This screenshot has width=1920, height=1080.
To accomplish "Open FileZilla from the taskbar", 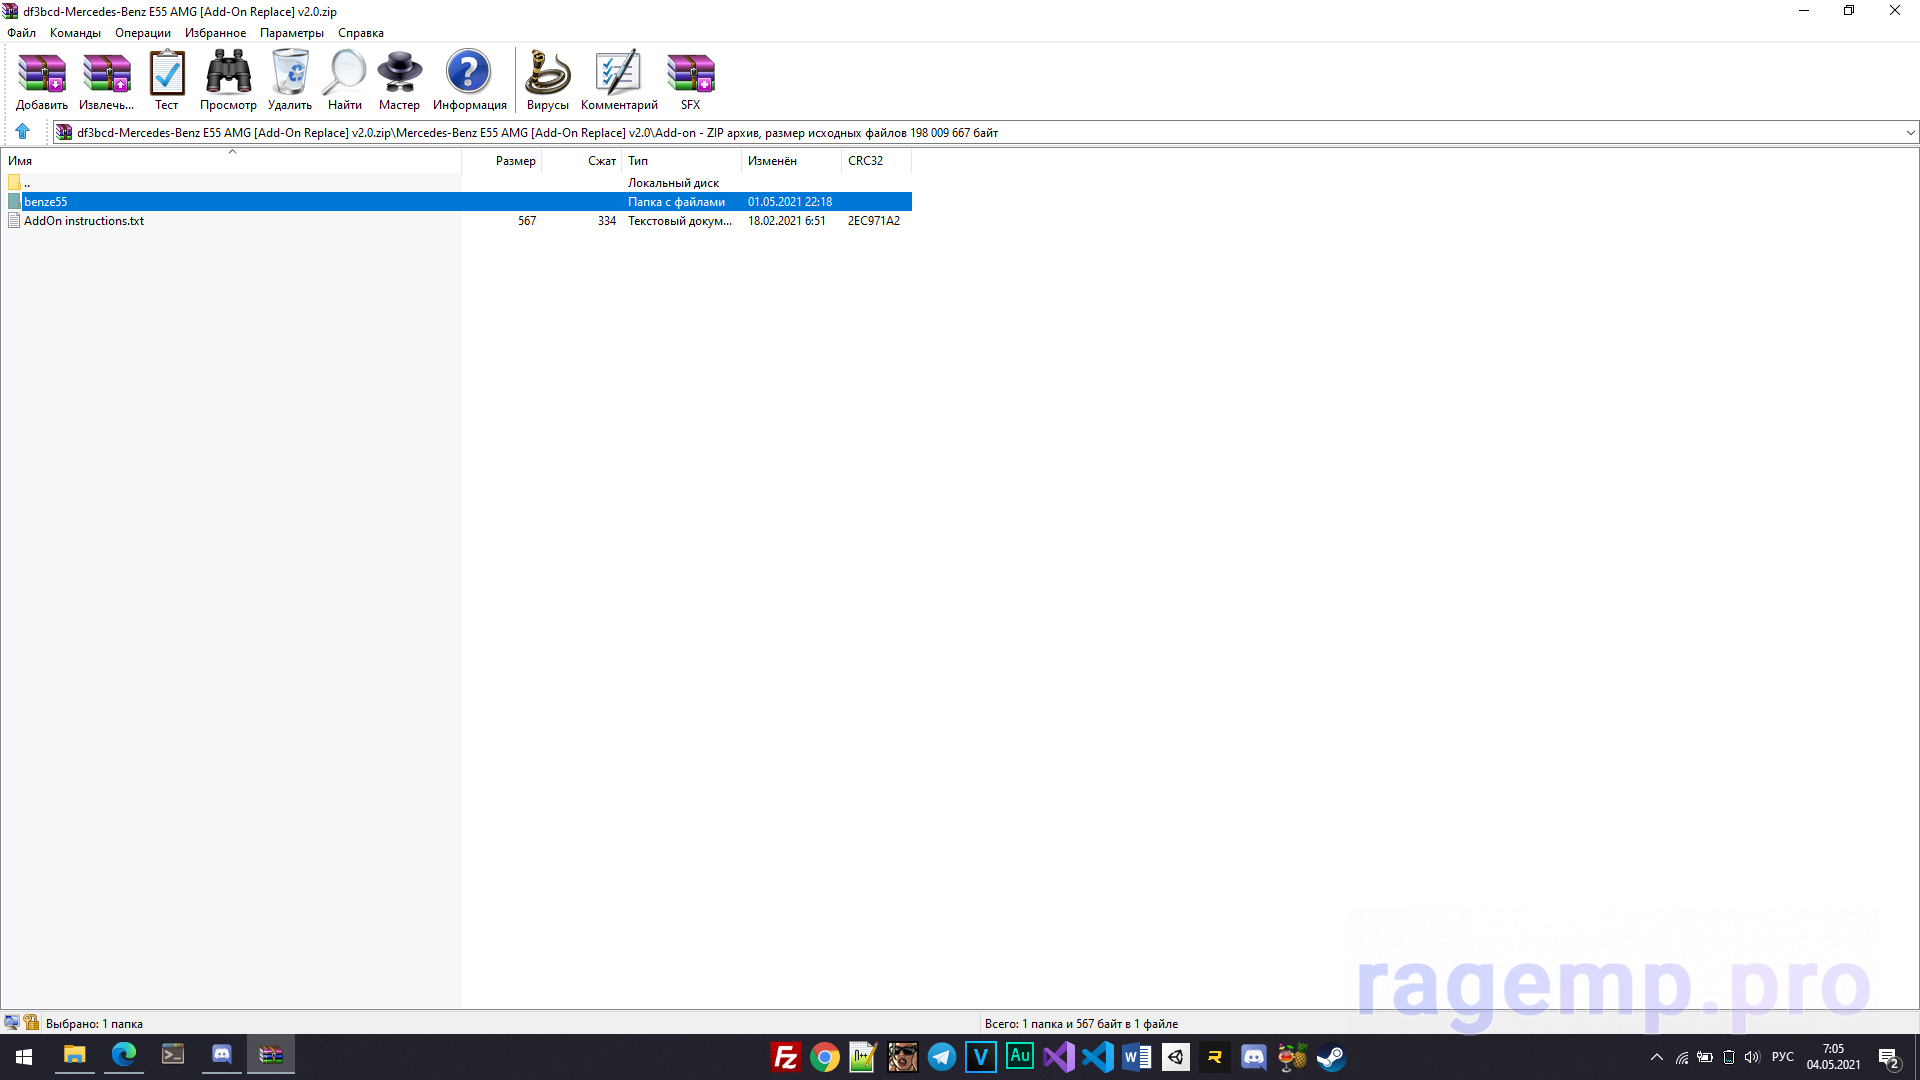I will (786, 1057).
